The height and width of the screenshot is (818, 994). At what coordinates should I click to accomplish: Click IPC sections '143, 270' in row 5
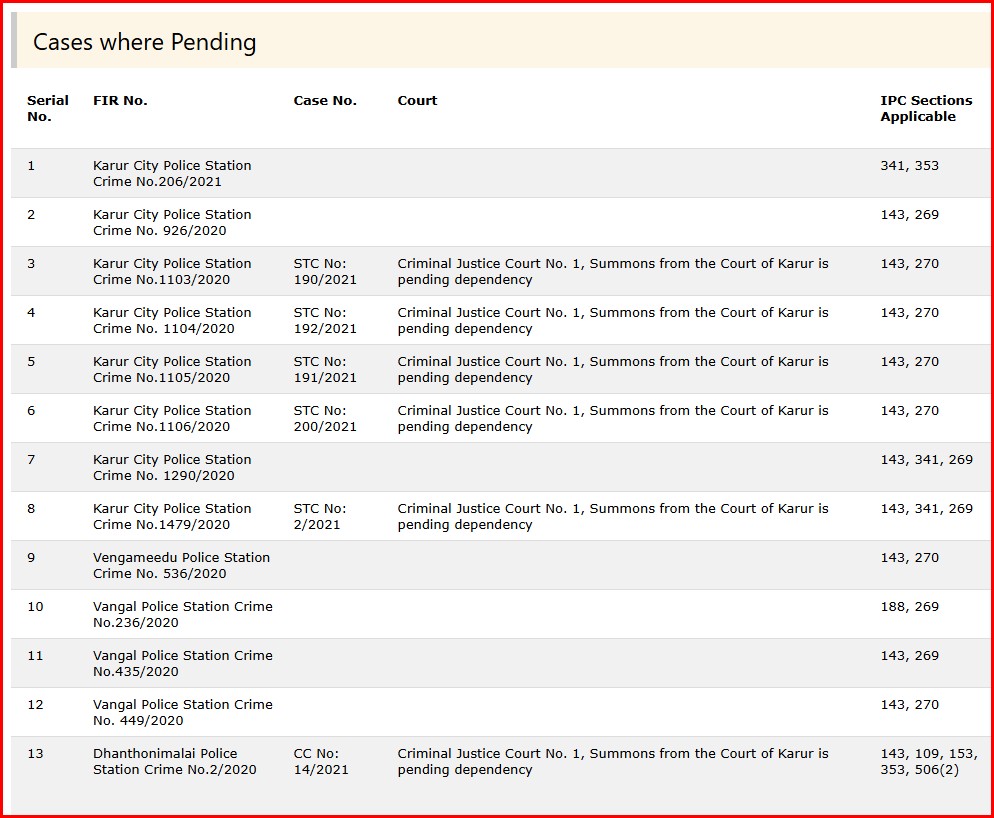909,361
